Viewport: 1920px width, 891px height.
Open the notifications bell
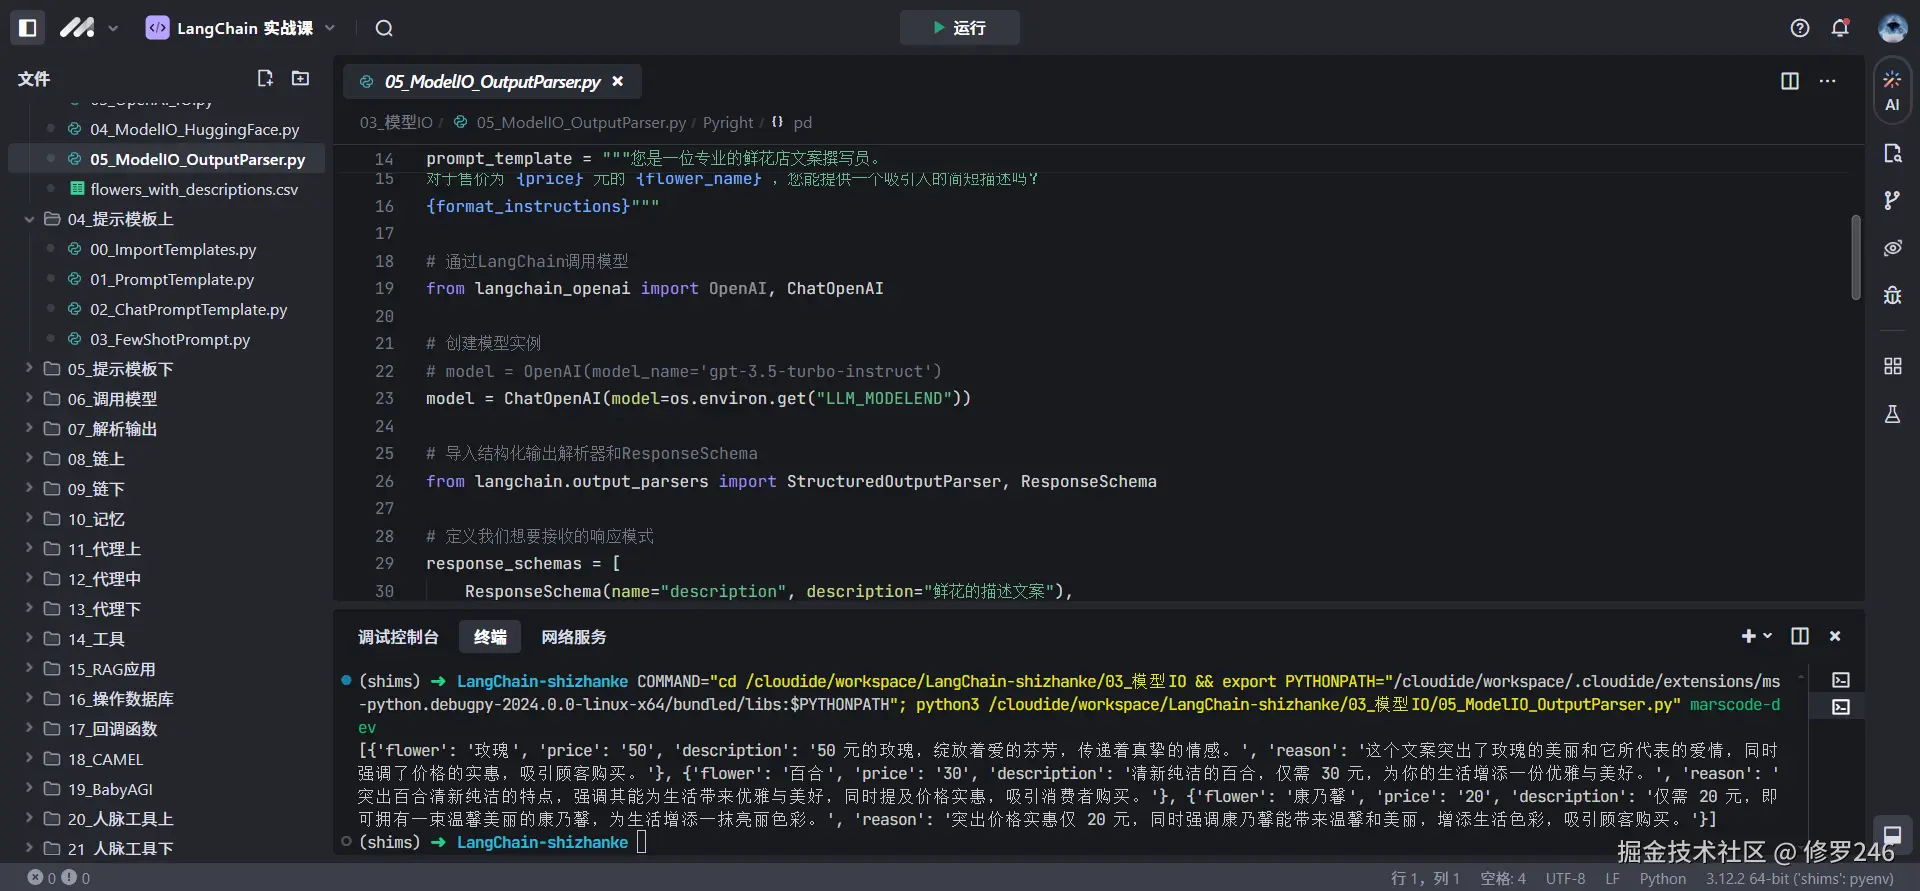[1840, 28]
